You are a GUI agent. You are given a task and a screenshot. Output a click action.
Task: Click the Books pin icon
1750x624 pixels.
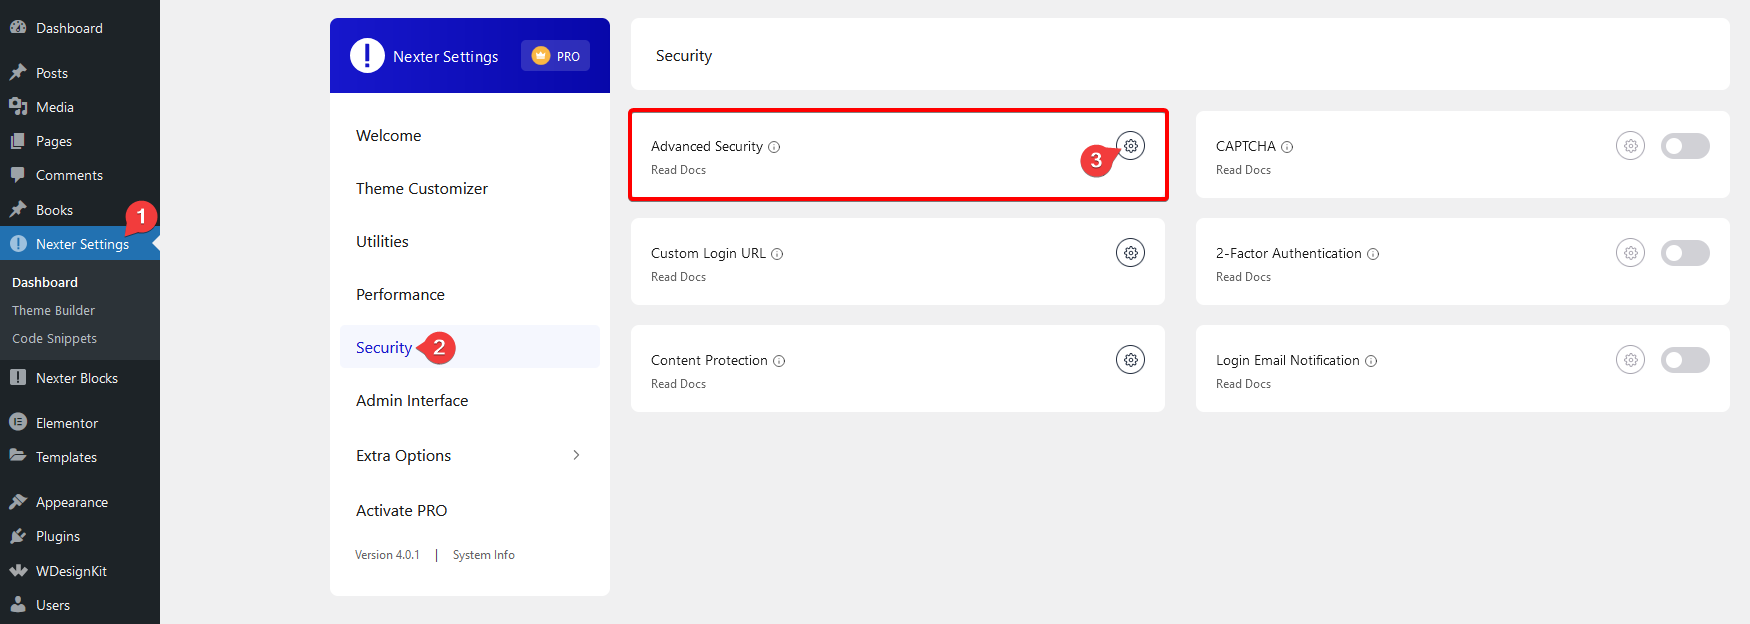18,209
